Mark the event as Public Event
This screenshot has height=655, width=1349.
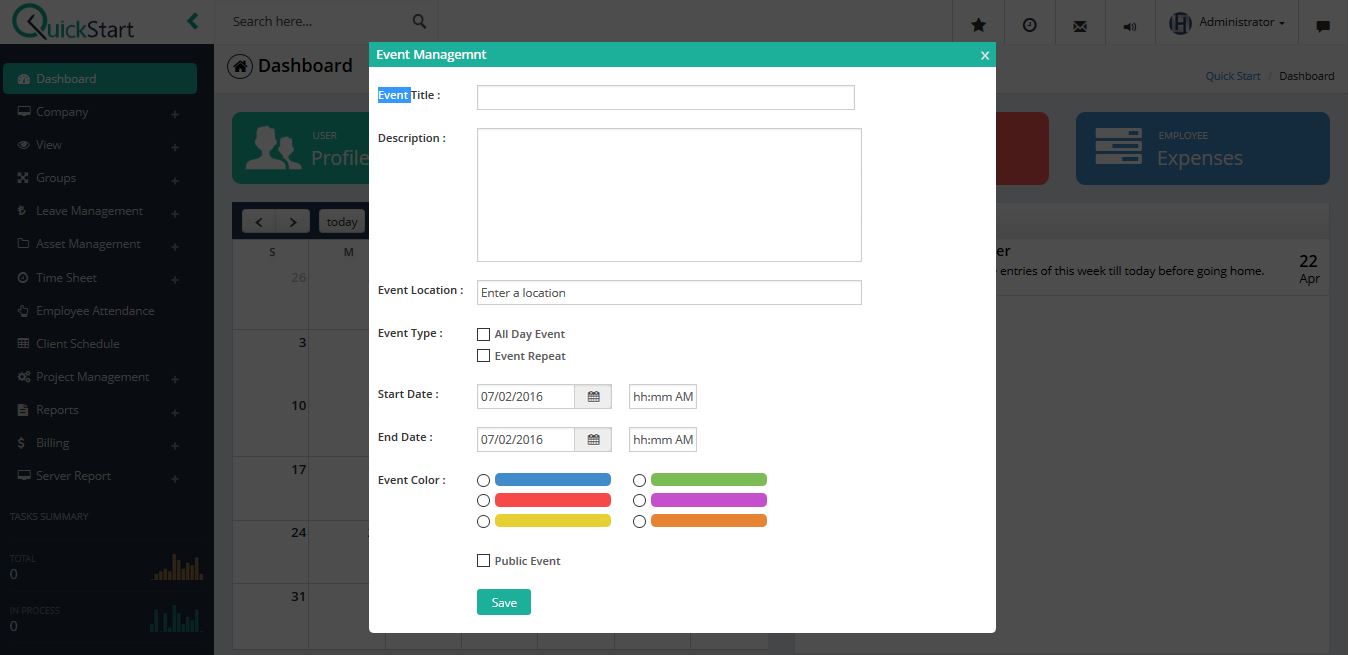click(x=484, y=560)
